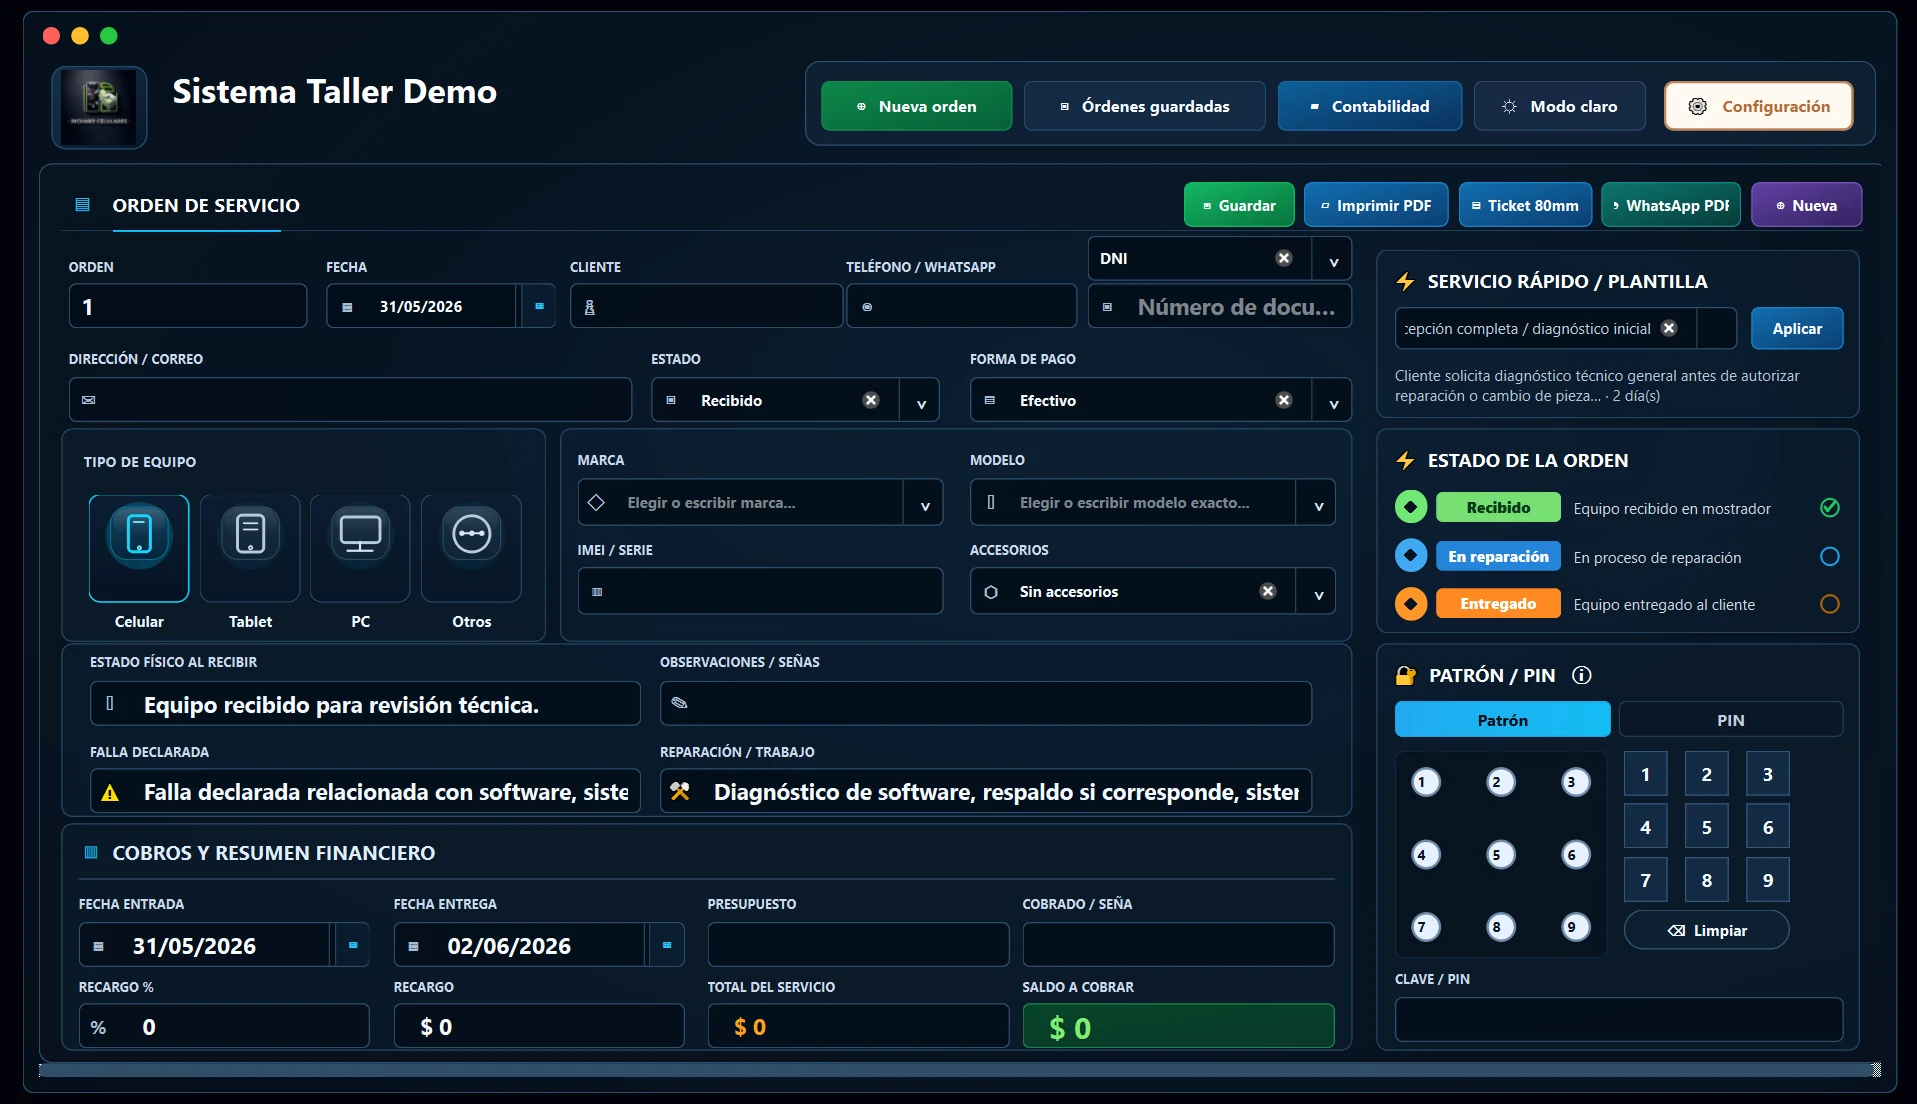Select pattern dot 1
The height and width of the screenshot is (1104, 1917).
[1425, 782]
